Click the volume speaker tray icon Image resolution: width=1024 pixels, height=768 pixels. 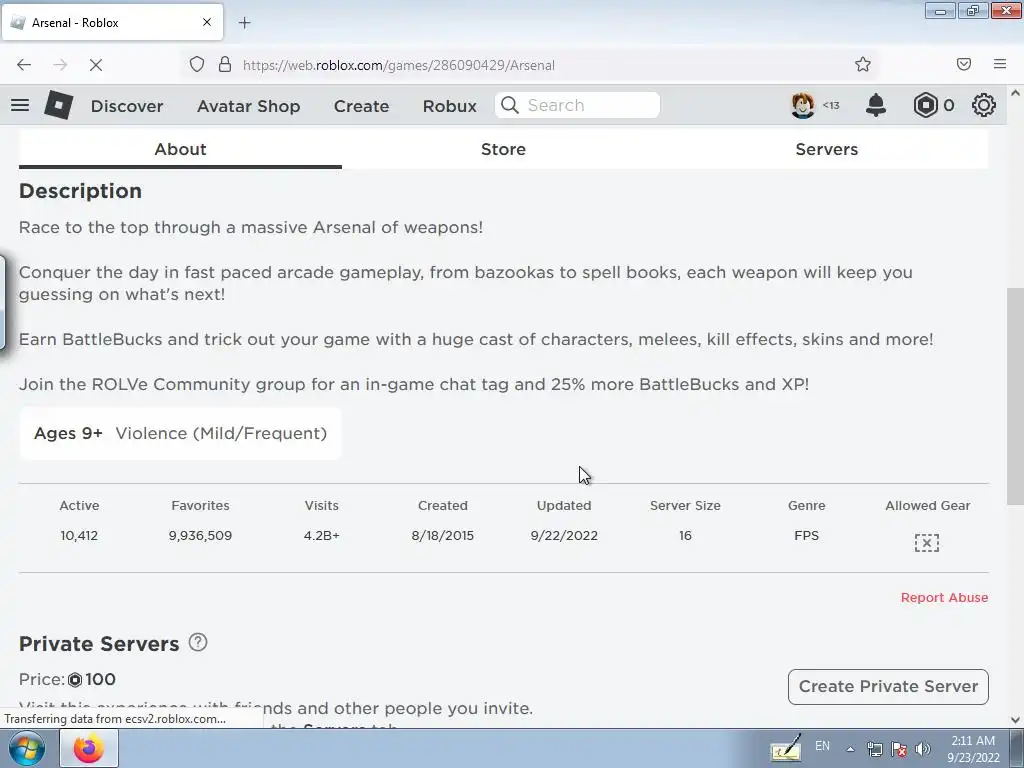tap(923, 748)
